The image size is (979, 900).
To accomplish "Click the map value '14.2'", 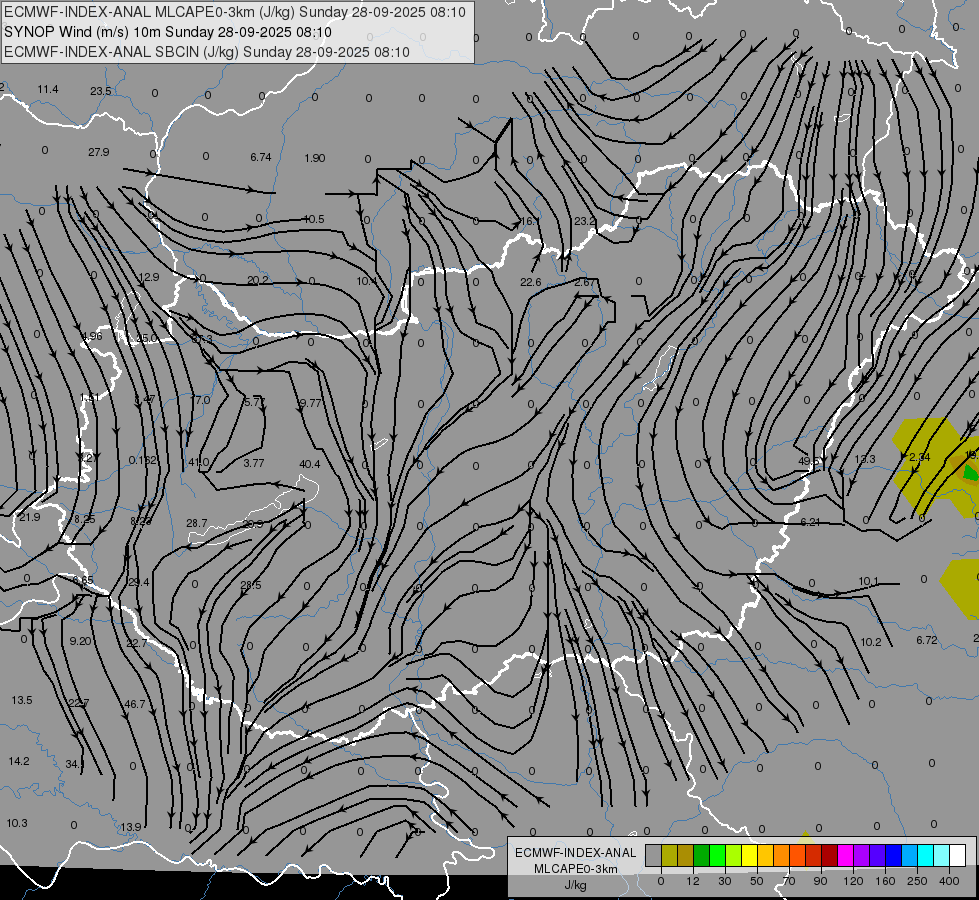I will click(x=19, y=761).
